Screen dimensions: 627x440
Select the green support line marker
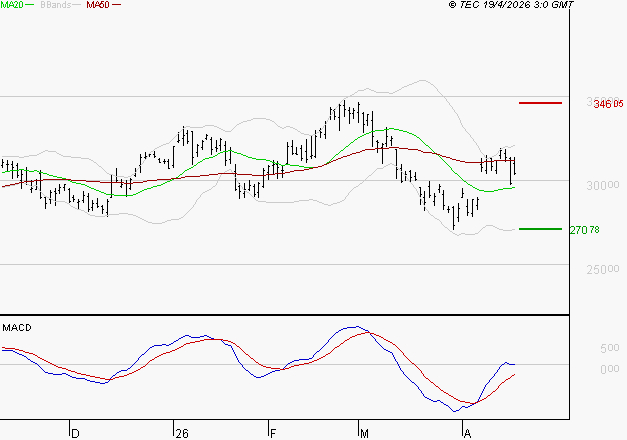pos(541,229)
